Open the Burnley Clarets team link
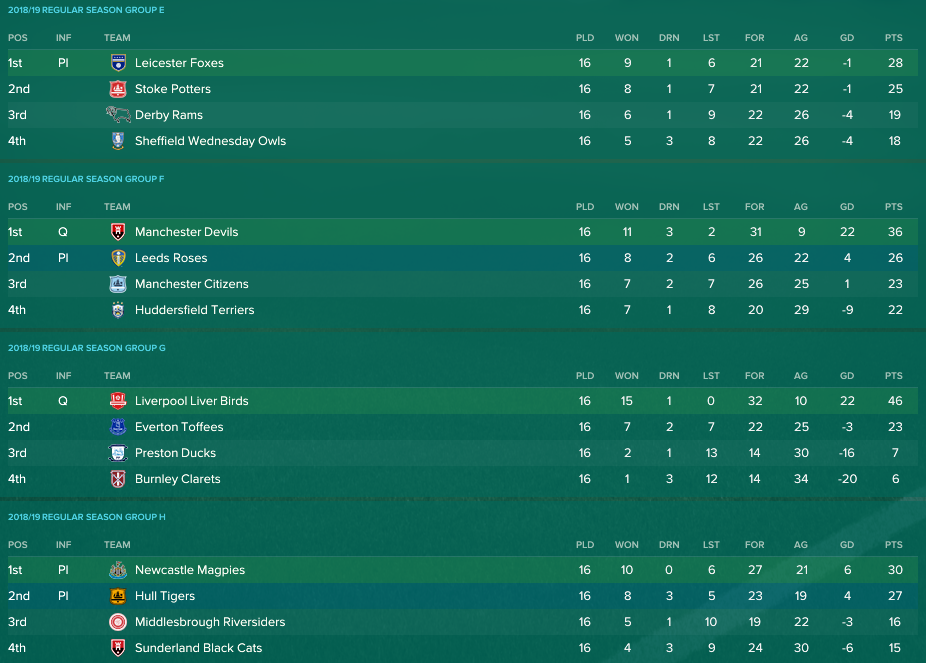The height and width of the screenshot is (663, 926). [177, 479]
